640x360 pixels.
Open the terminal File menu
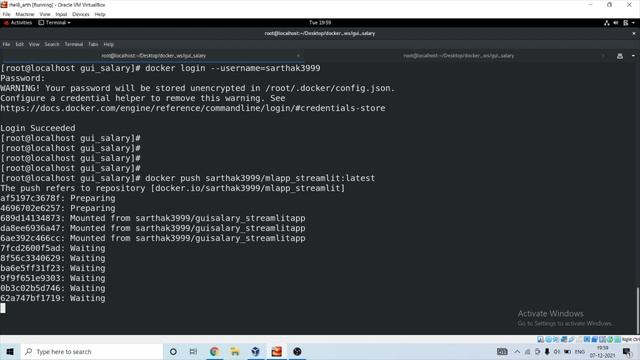point(6,44)
